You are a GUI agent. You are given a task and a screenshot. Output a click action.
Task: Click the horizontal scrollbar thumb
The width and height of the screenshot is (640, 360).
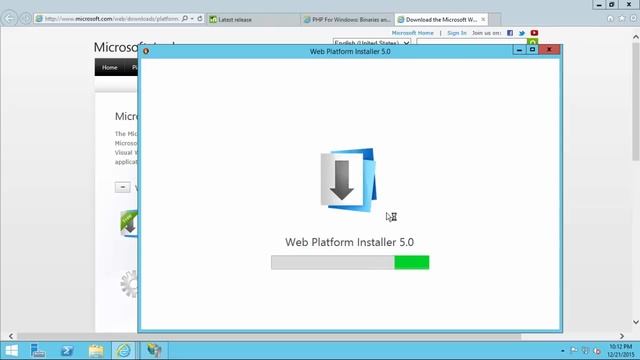[269, 337]
